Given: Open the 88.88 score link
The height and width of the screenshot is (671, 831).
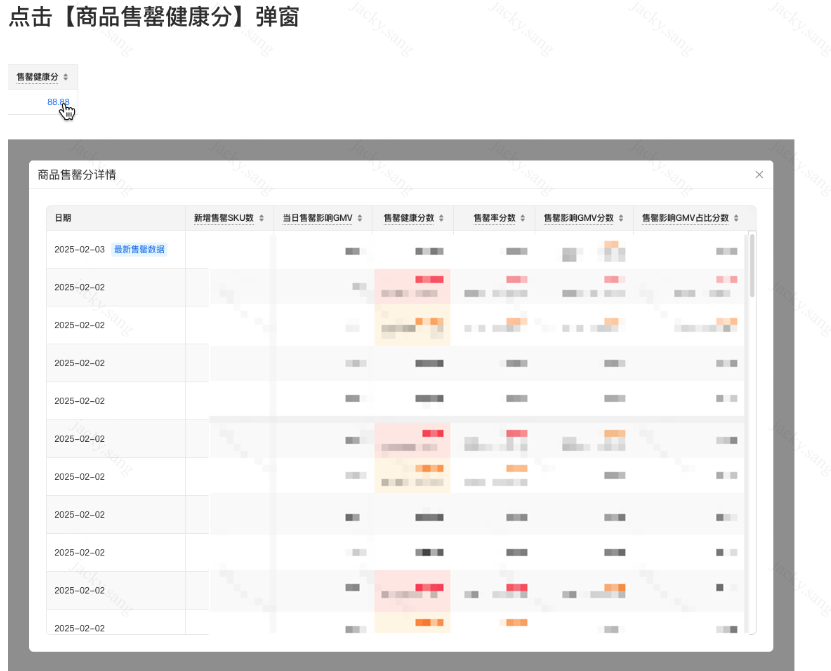Looking at the screenshot, I should 58,101.
